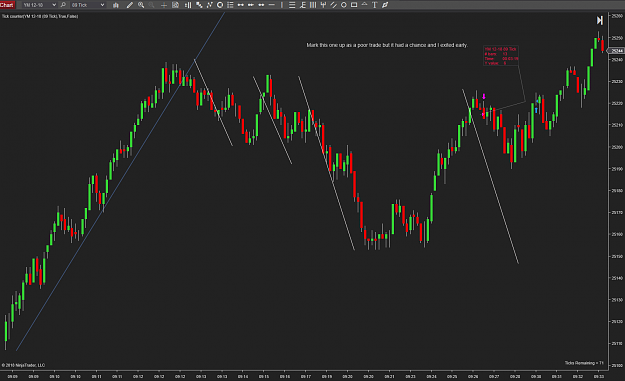The width and height of the screenshot is (625, 381).
Task: Click the eraser remove-drawings icon
Action: pyautogui.click(x=385, y=5)
